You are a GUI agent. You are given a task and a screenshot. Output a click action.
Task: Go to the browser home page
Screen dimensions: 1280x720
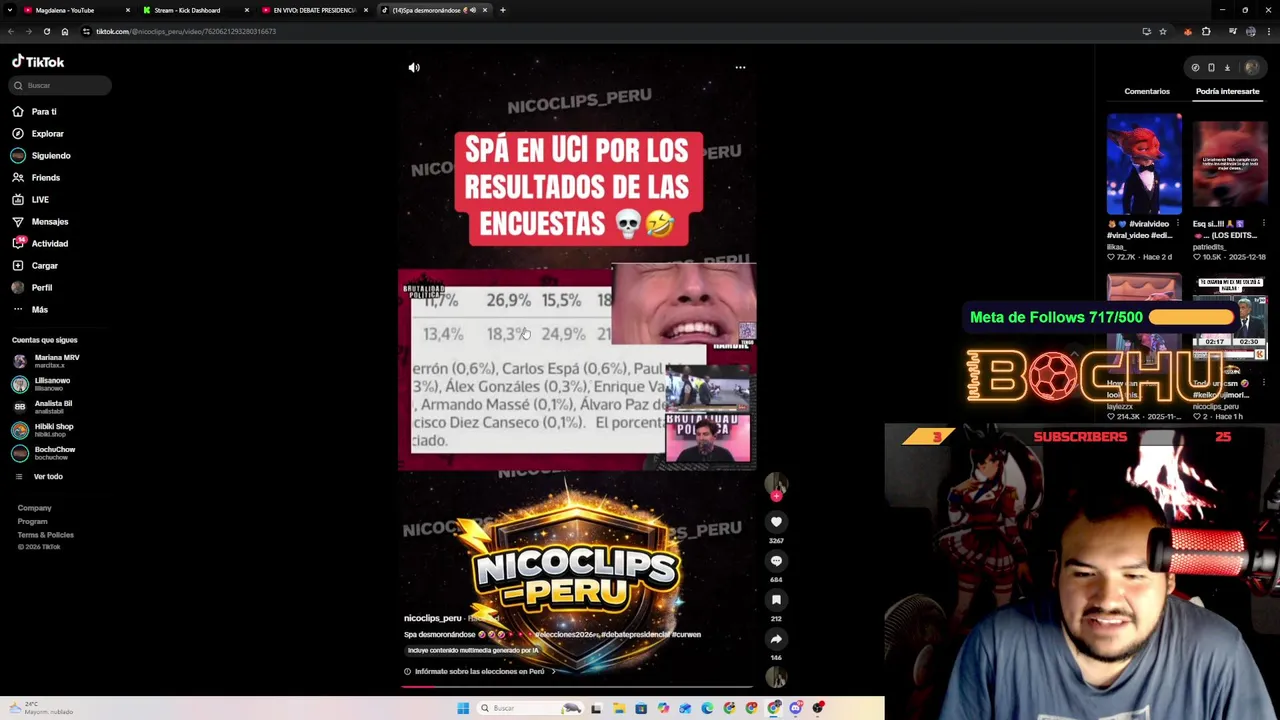(x=65, y=31)
